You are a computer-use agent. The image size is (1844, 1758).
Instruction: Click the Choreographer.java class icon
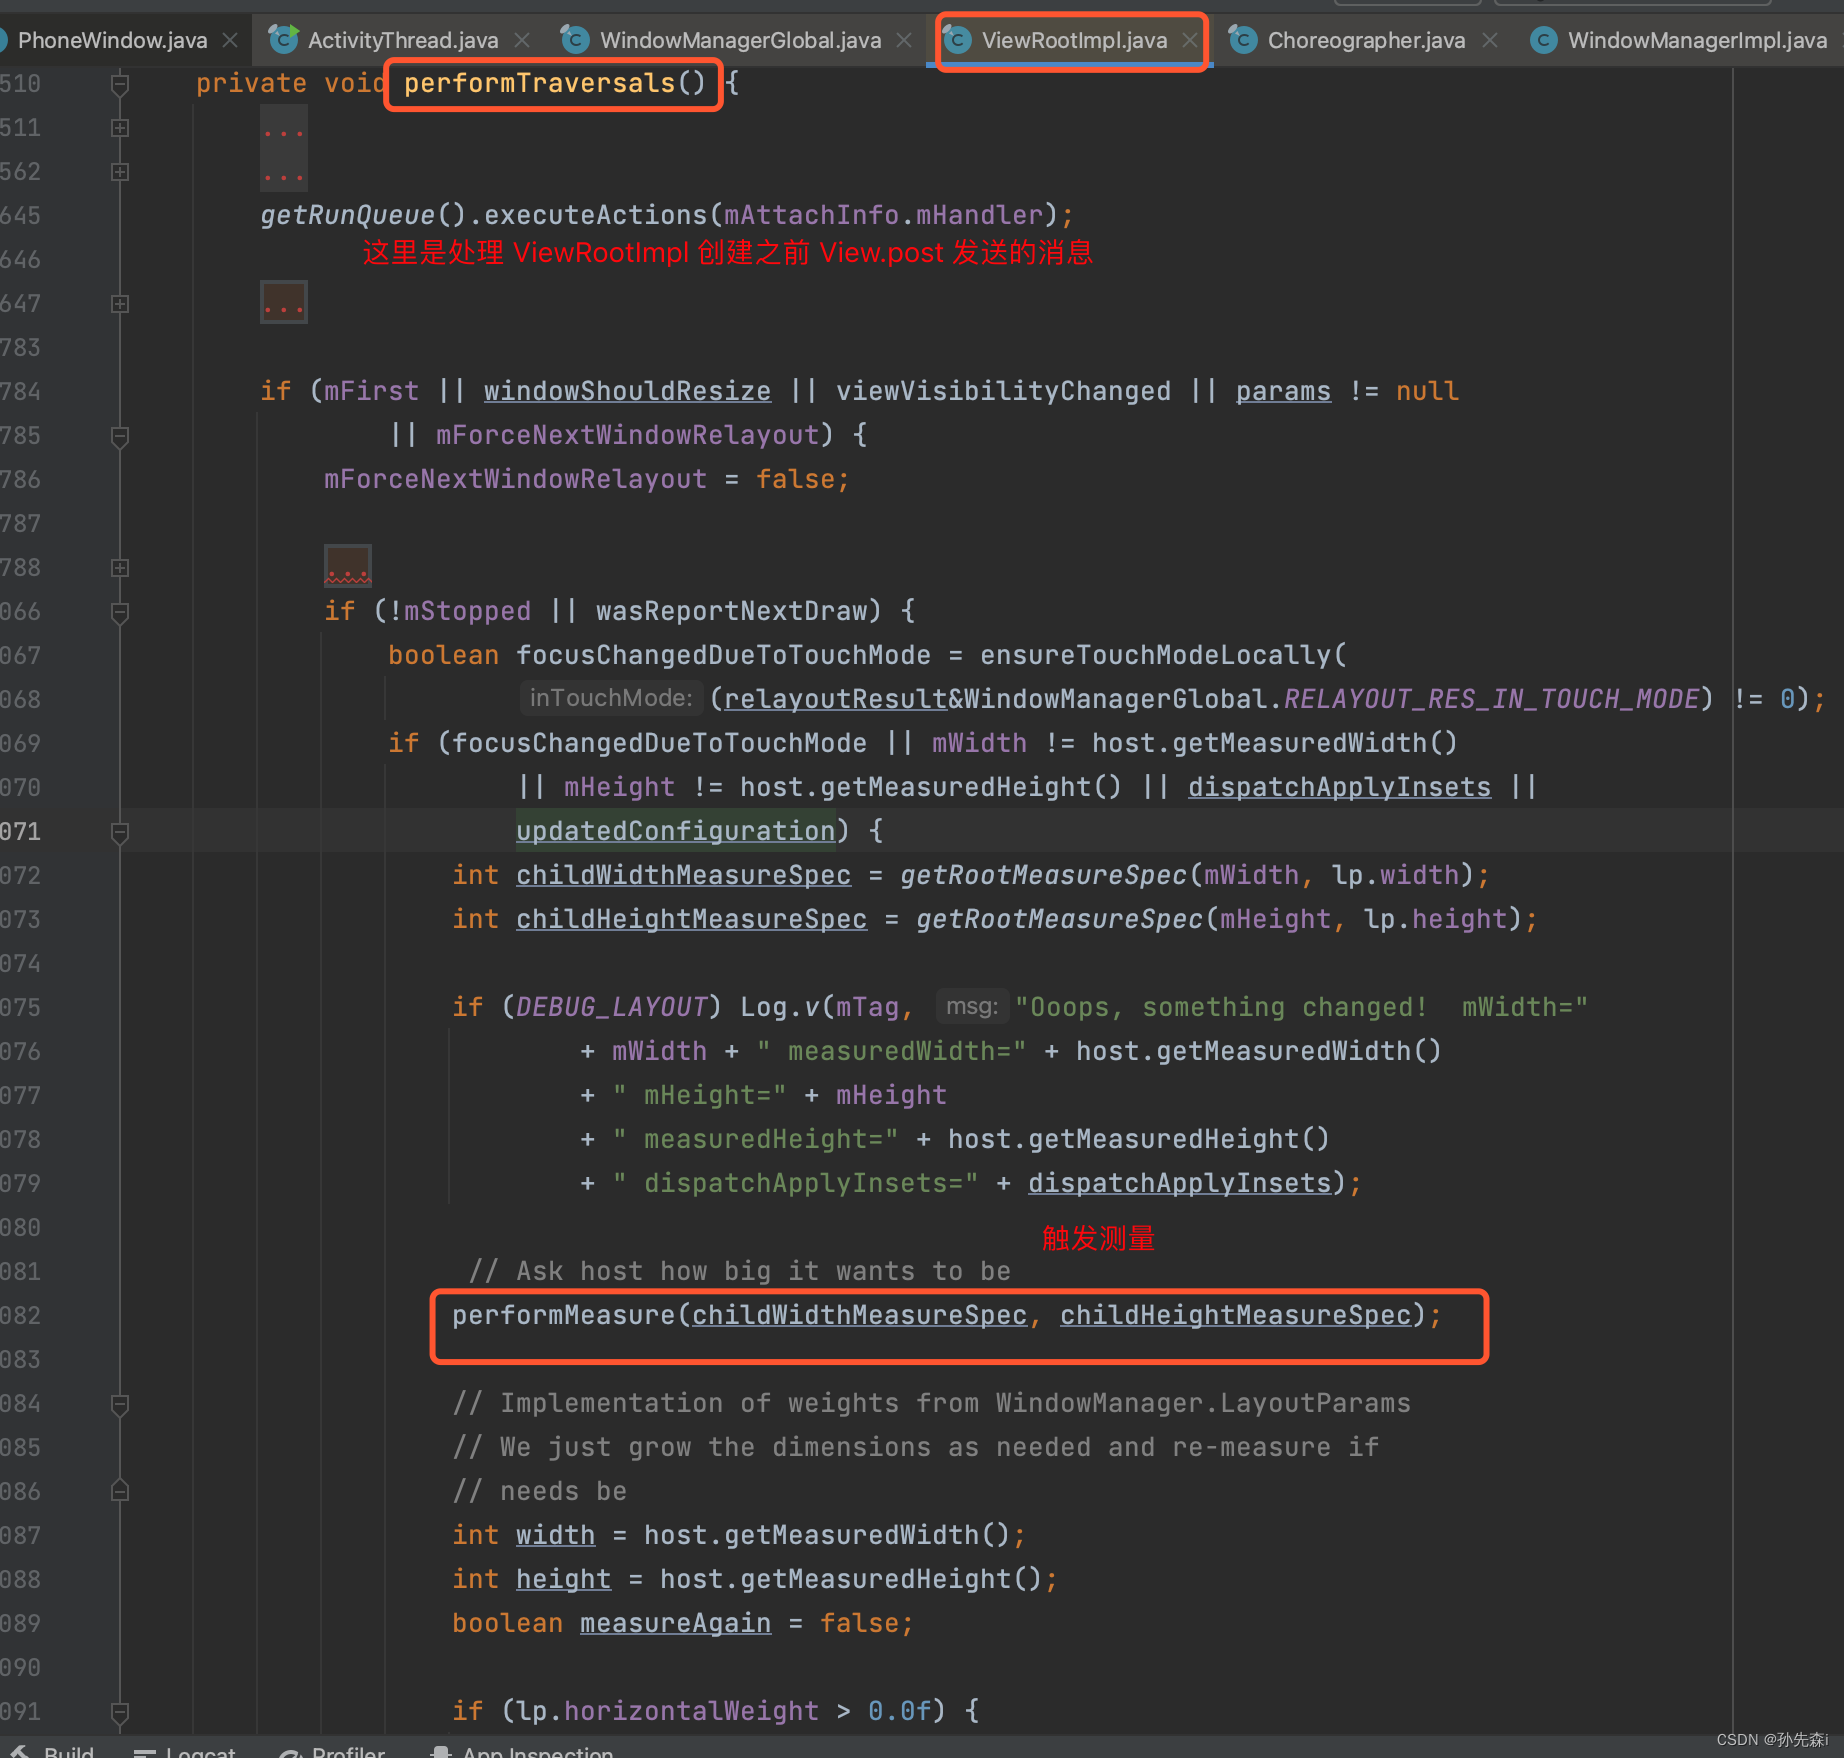pyautogui.click(x=1243, y=39)
